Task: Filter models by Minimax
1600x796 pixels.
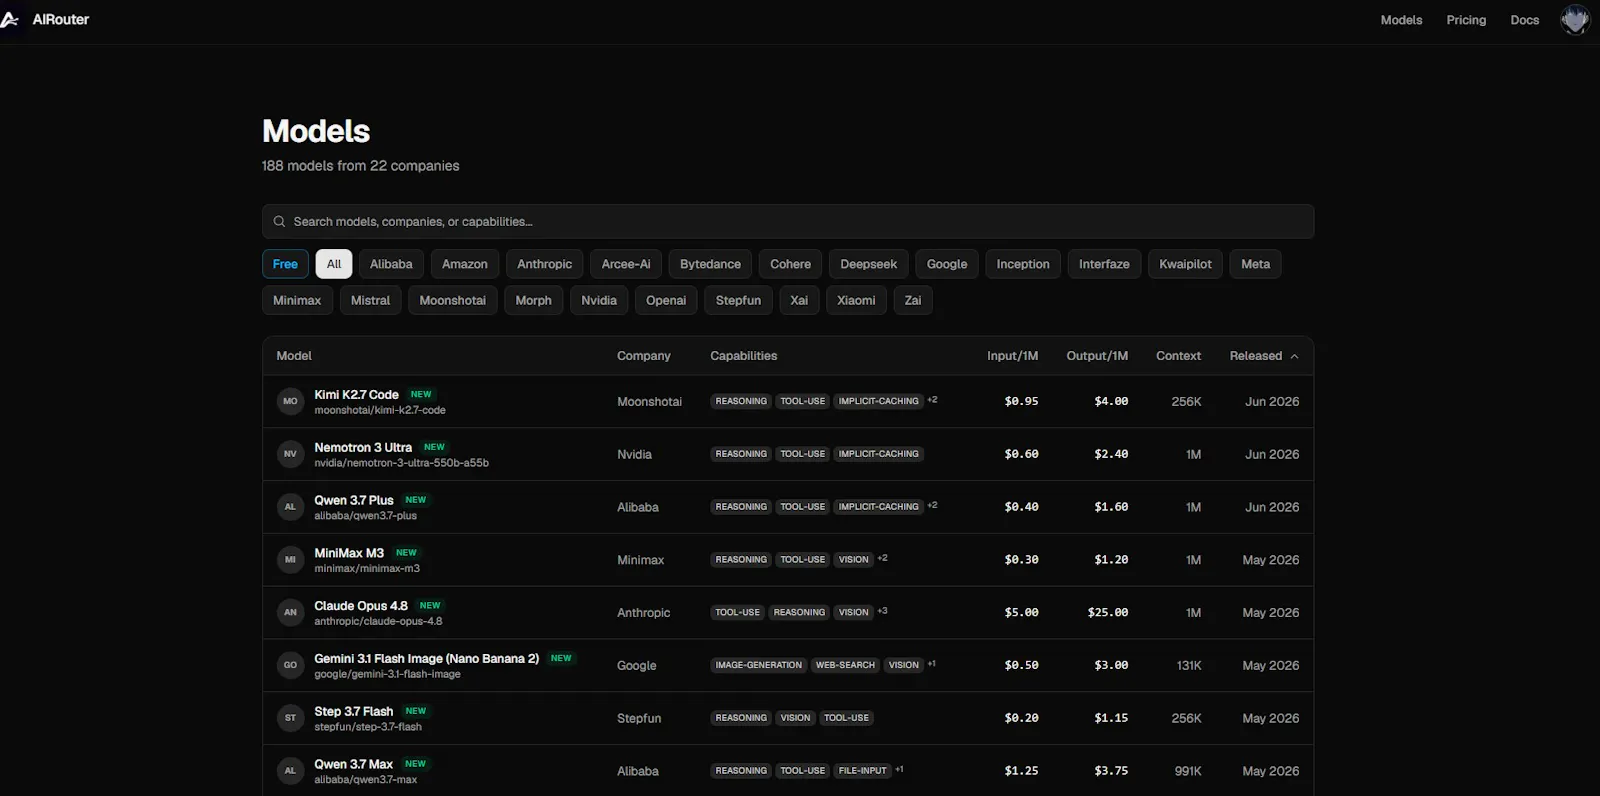Action: pos(297,300)
